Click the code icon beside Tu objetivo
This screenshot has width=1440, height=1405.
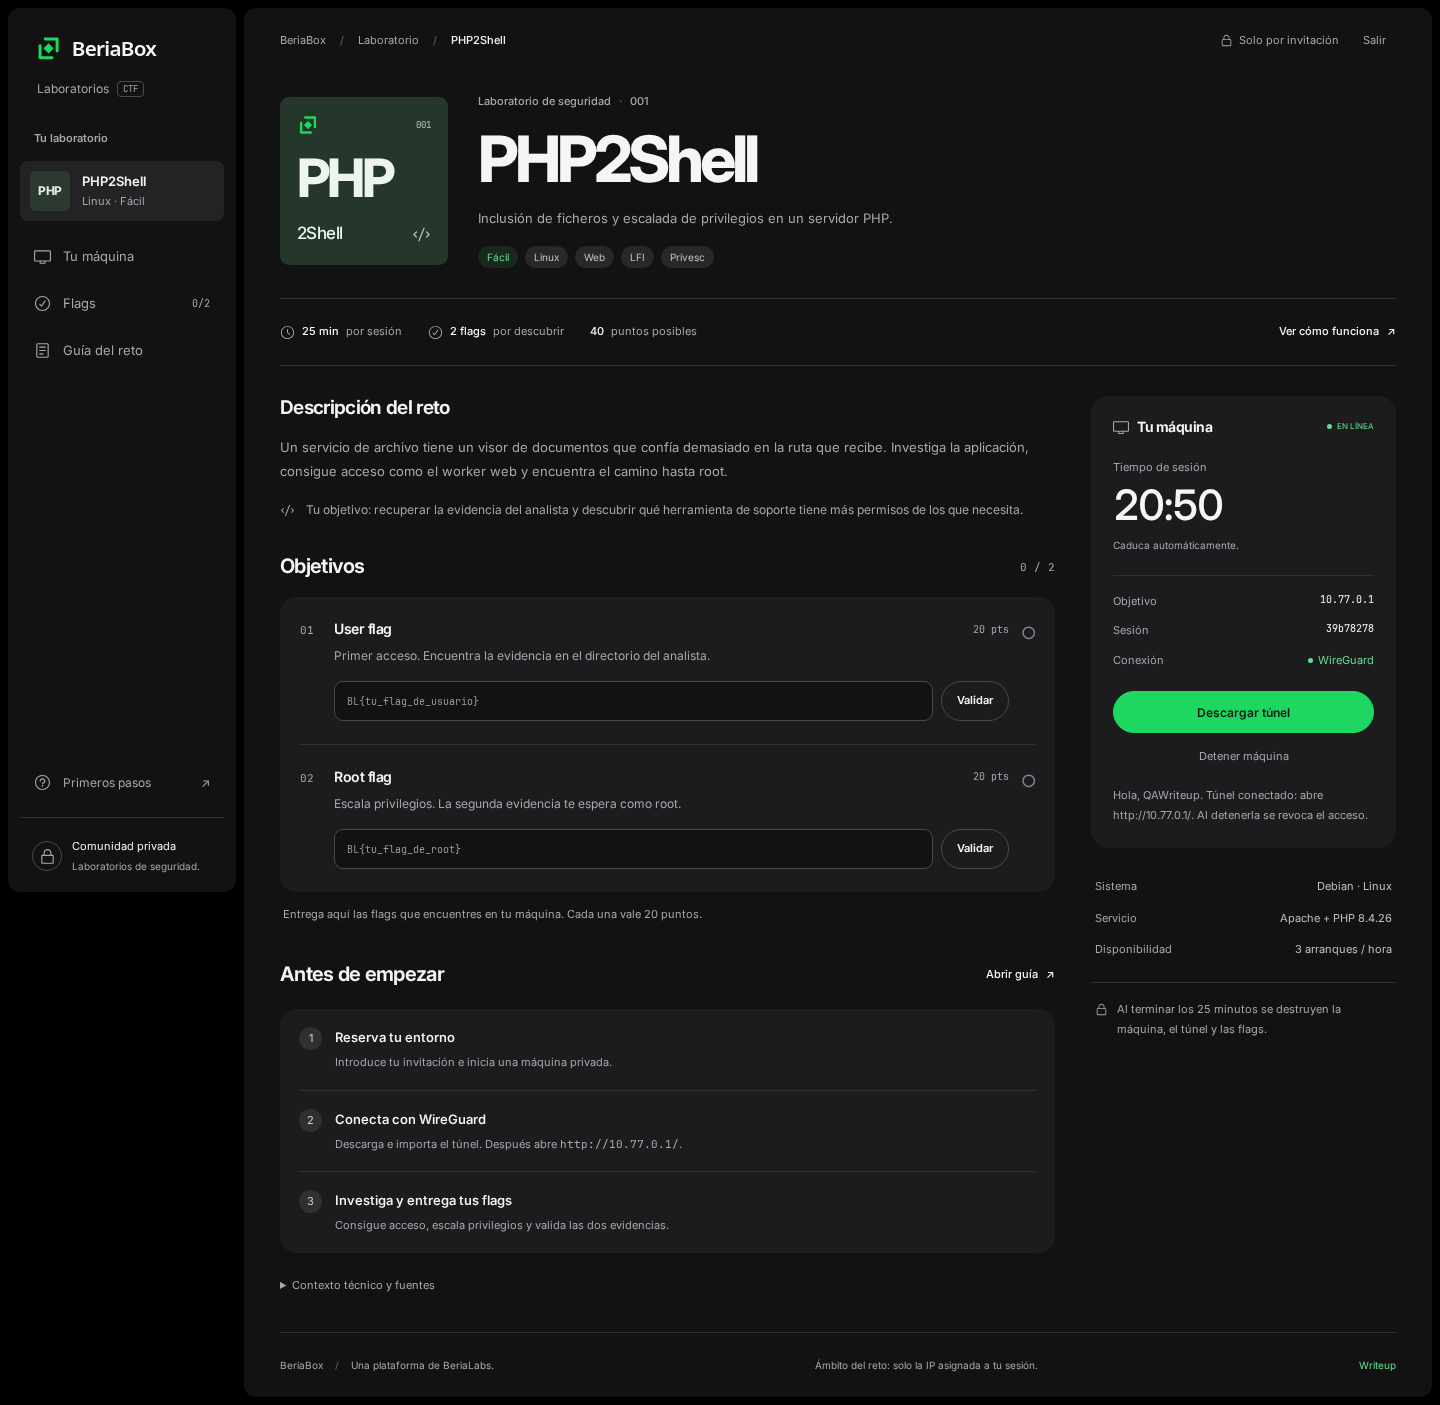[x=288, y=510]
